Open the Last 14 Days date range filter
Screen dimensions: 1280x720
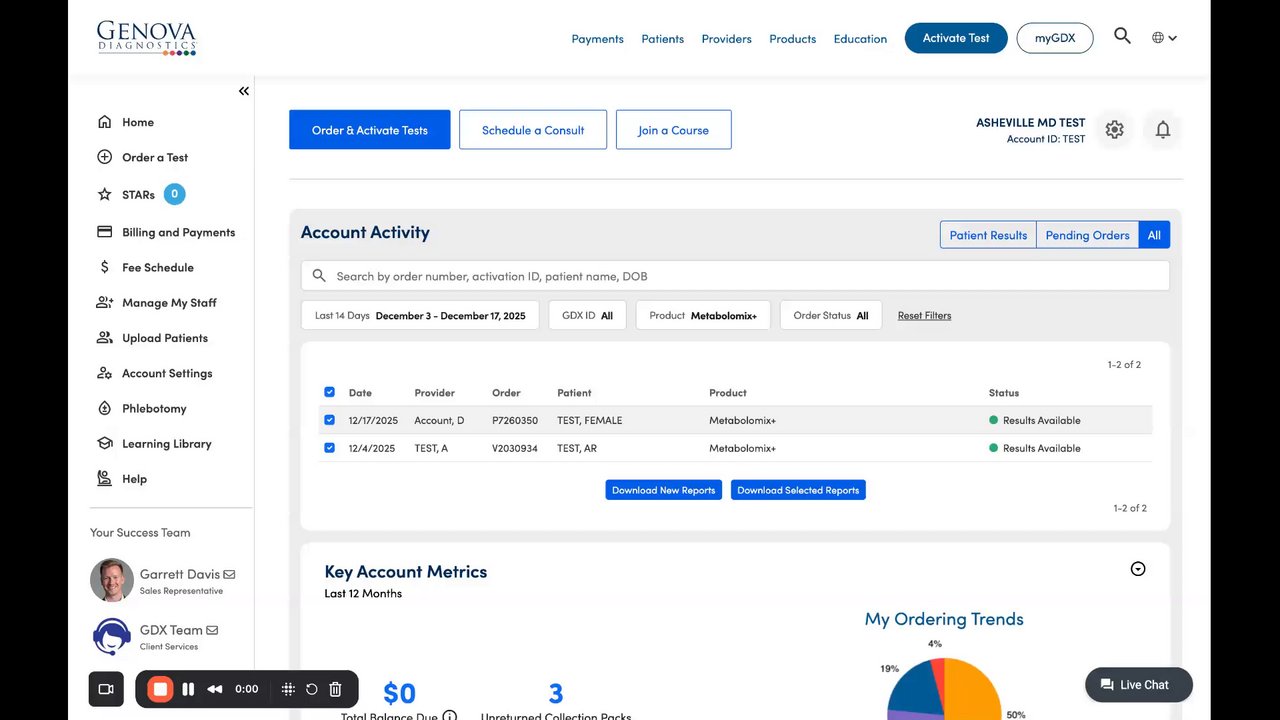(420, 315)
